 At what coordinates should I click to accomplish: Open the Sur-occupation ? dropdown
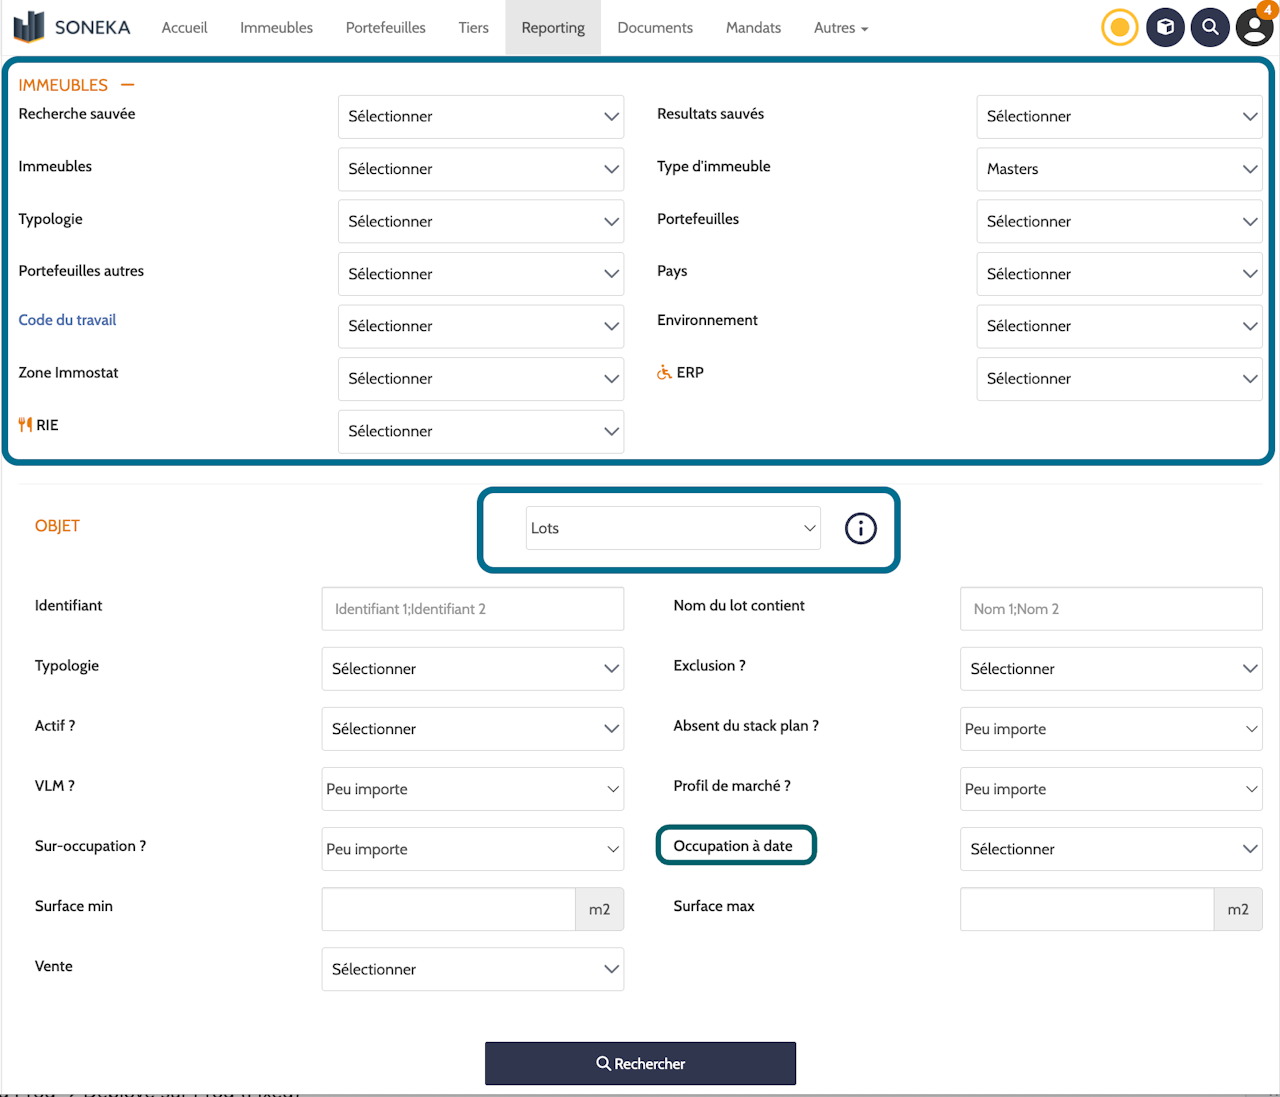pos(473,849)
